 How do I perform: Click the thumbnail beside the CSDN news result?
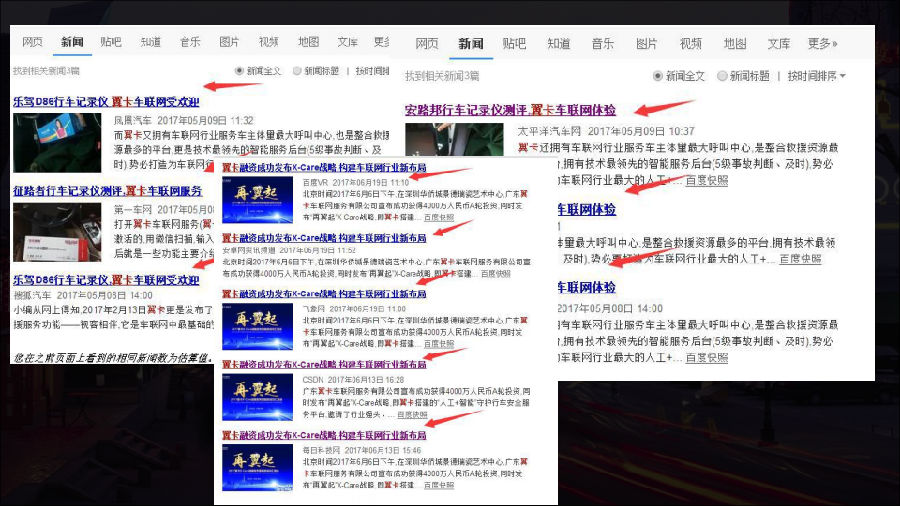click(x=257, y=395)
